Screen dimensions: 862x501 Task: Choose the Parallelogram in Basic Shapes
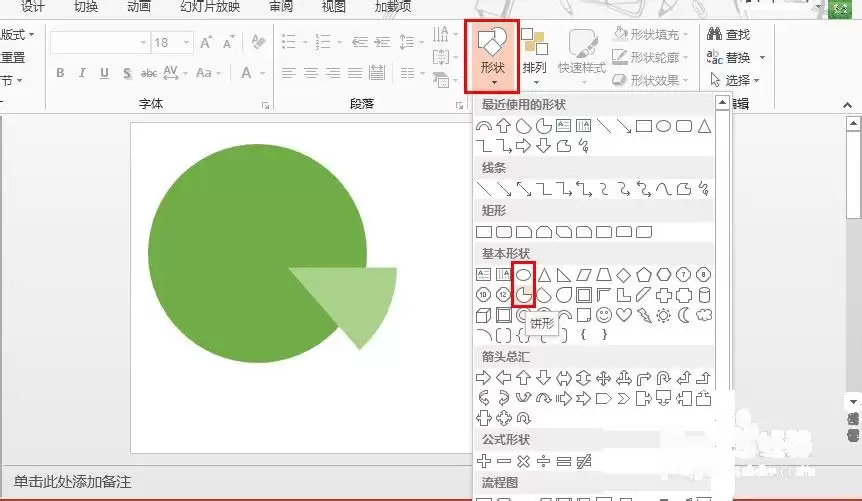(584, 274)
